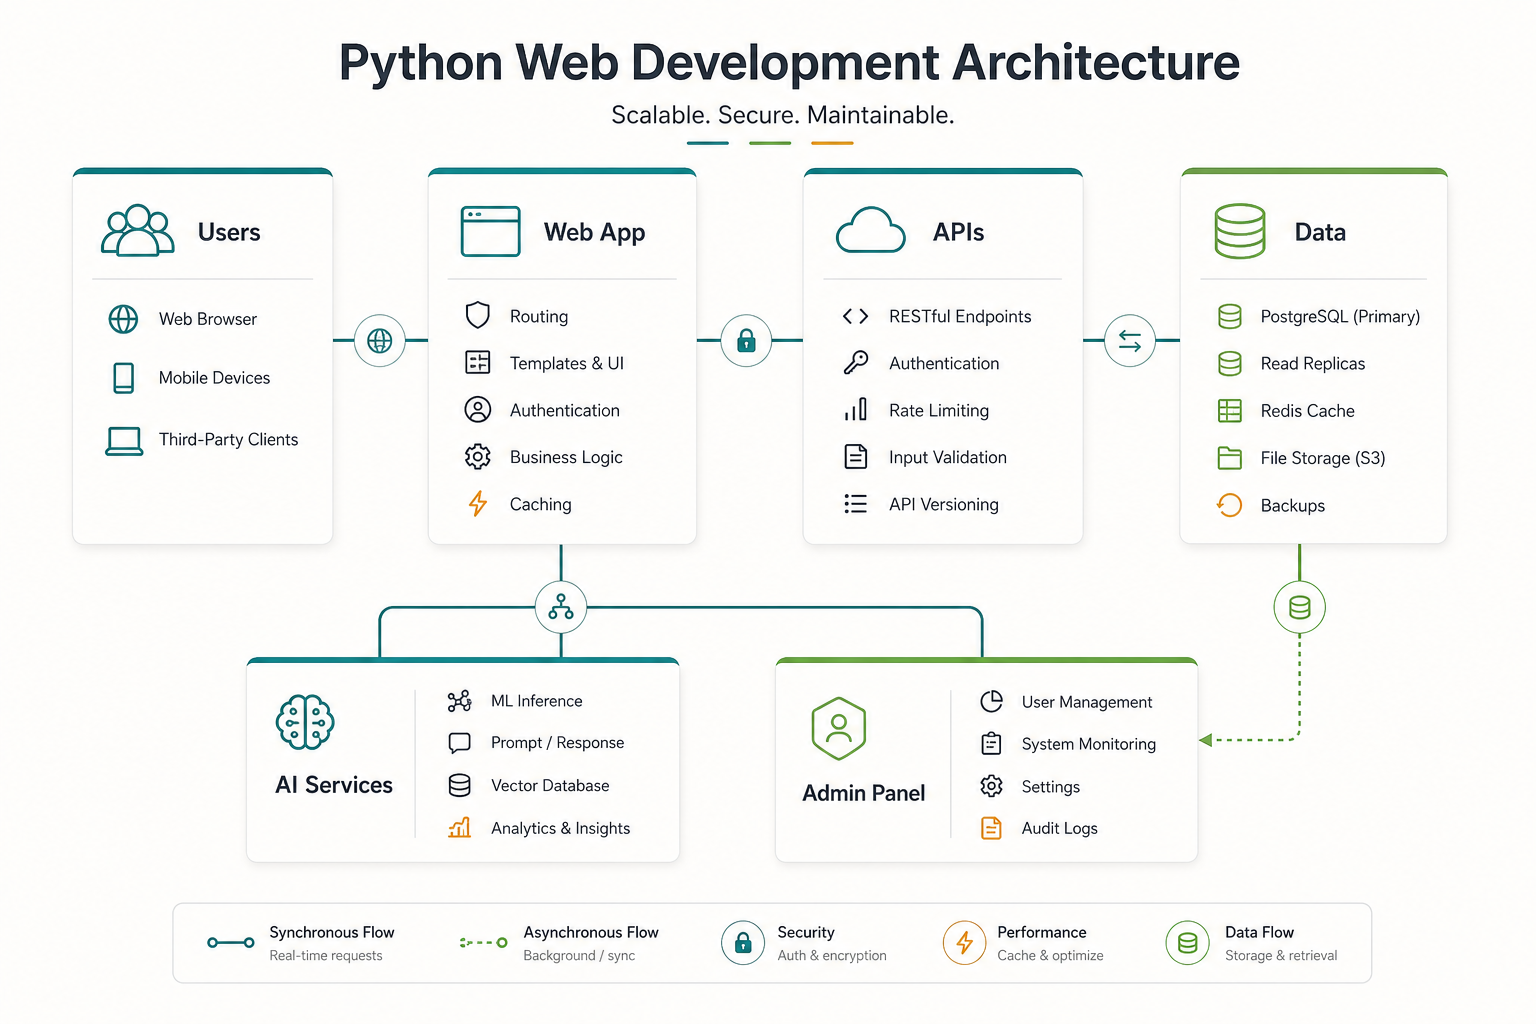Click the Users card heading
Screen dimensions: 1536x1024
point(229,232)
